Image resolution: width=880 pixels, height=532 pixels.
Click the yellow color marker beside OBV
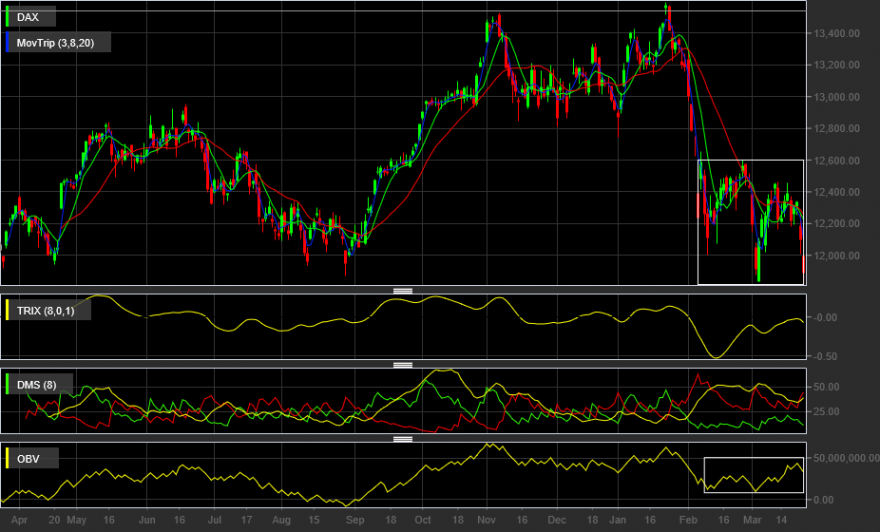click(7, 458)
